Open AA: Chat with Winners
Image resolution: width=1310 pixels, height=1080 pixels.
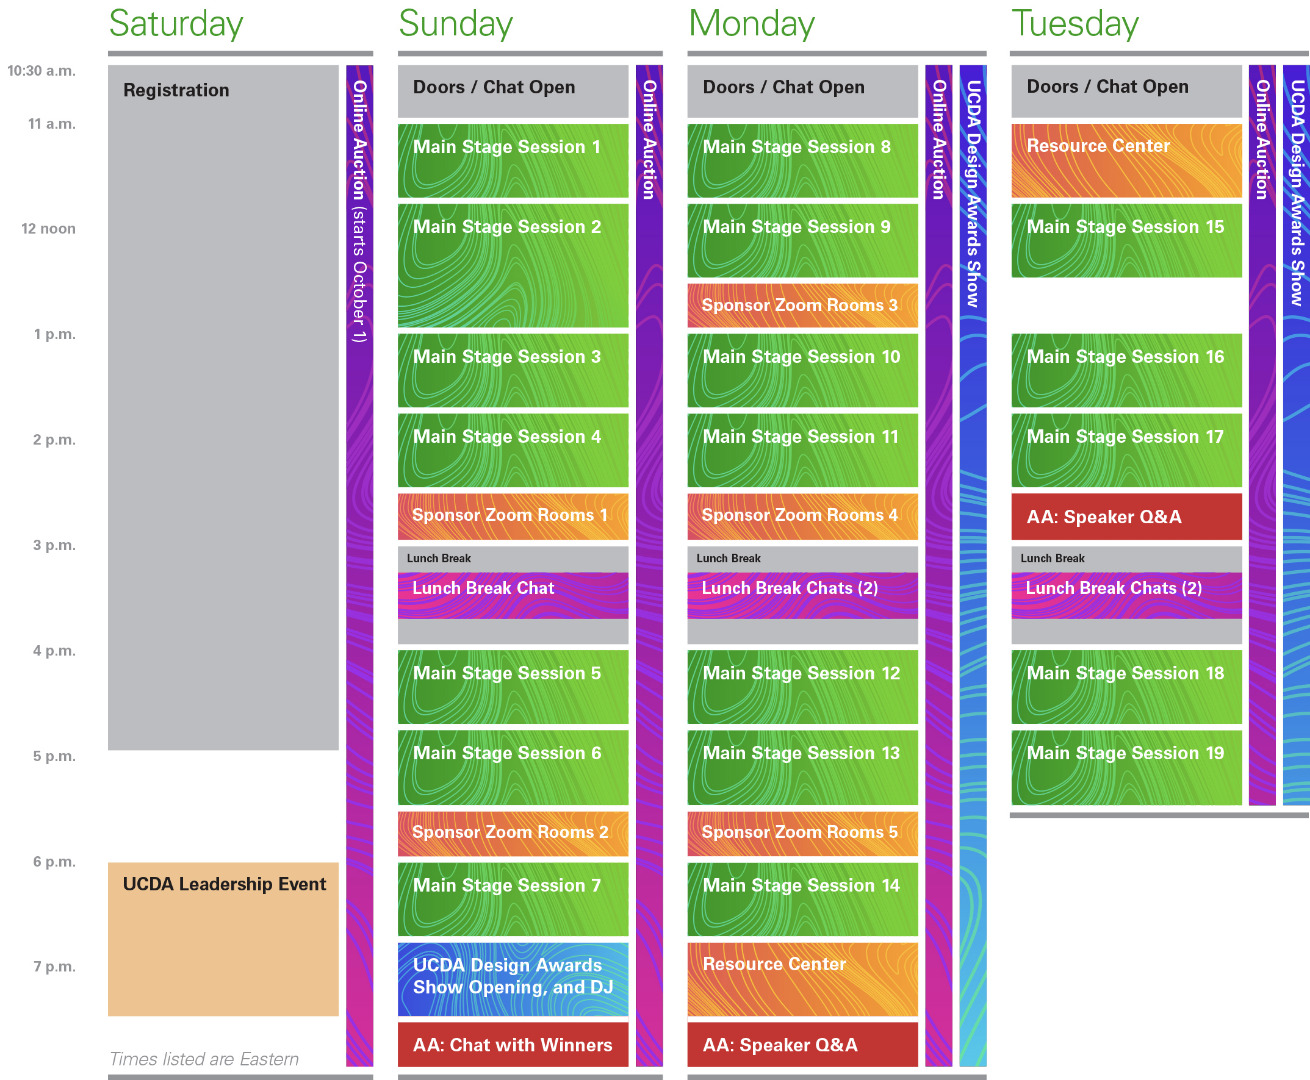click(513, 1044)
